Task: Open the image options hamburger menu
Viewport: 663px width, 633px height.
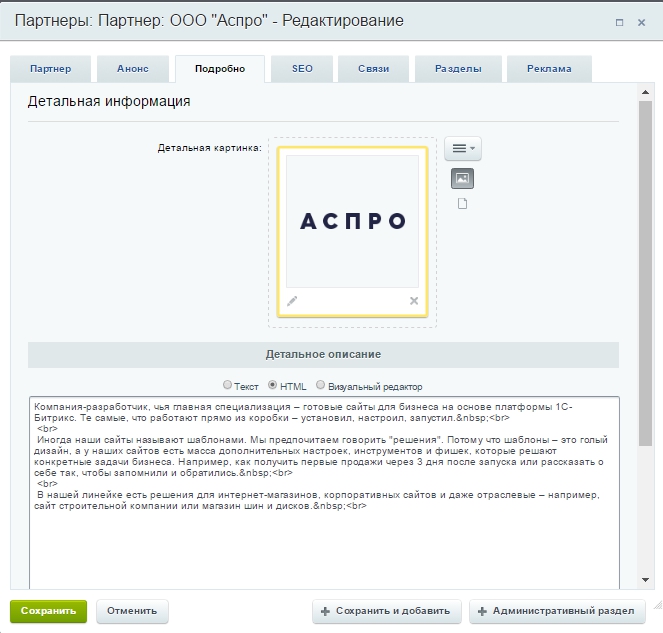Action: point(463,148)
